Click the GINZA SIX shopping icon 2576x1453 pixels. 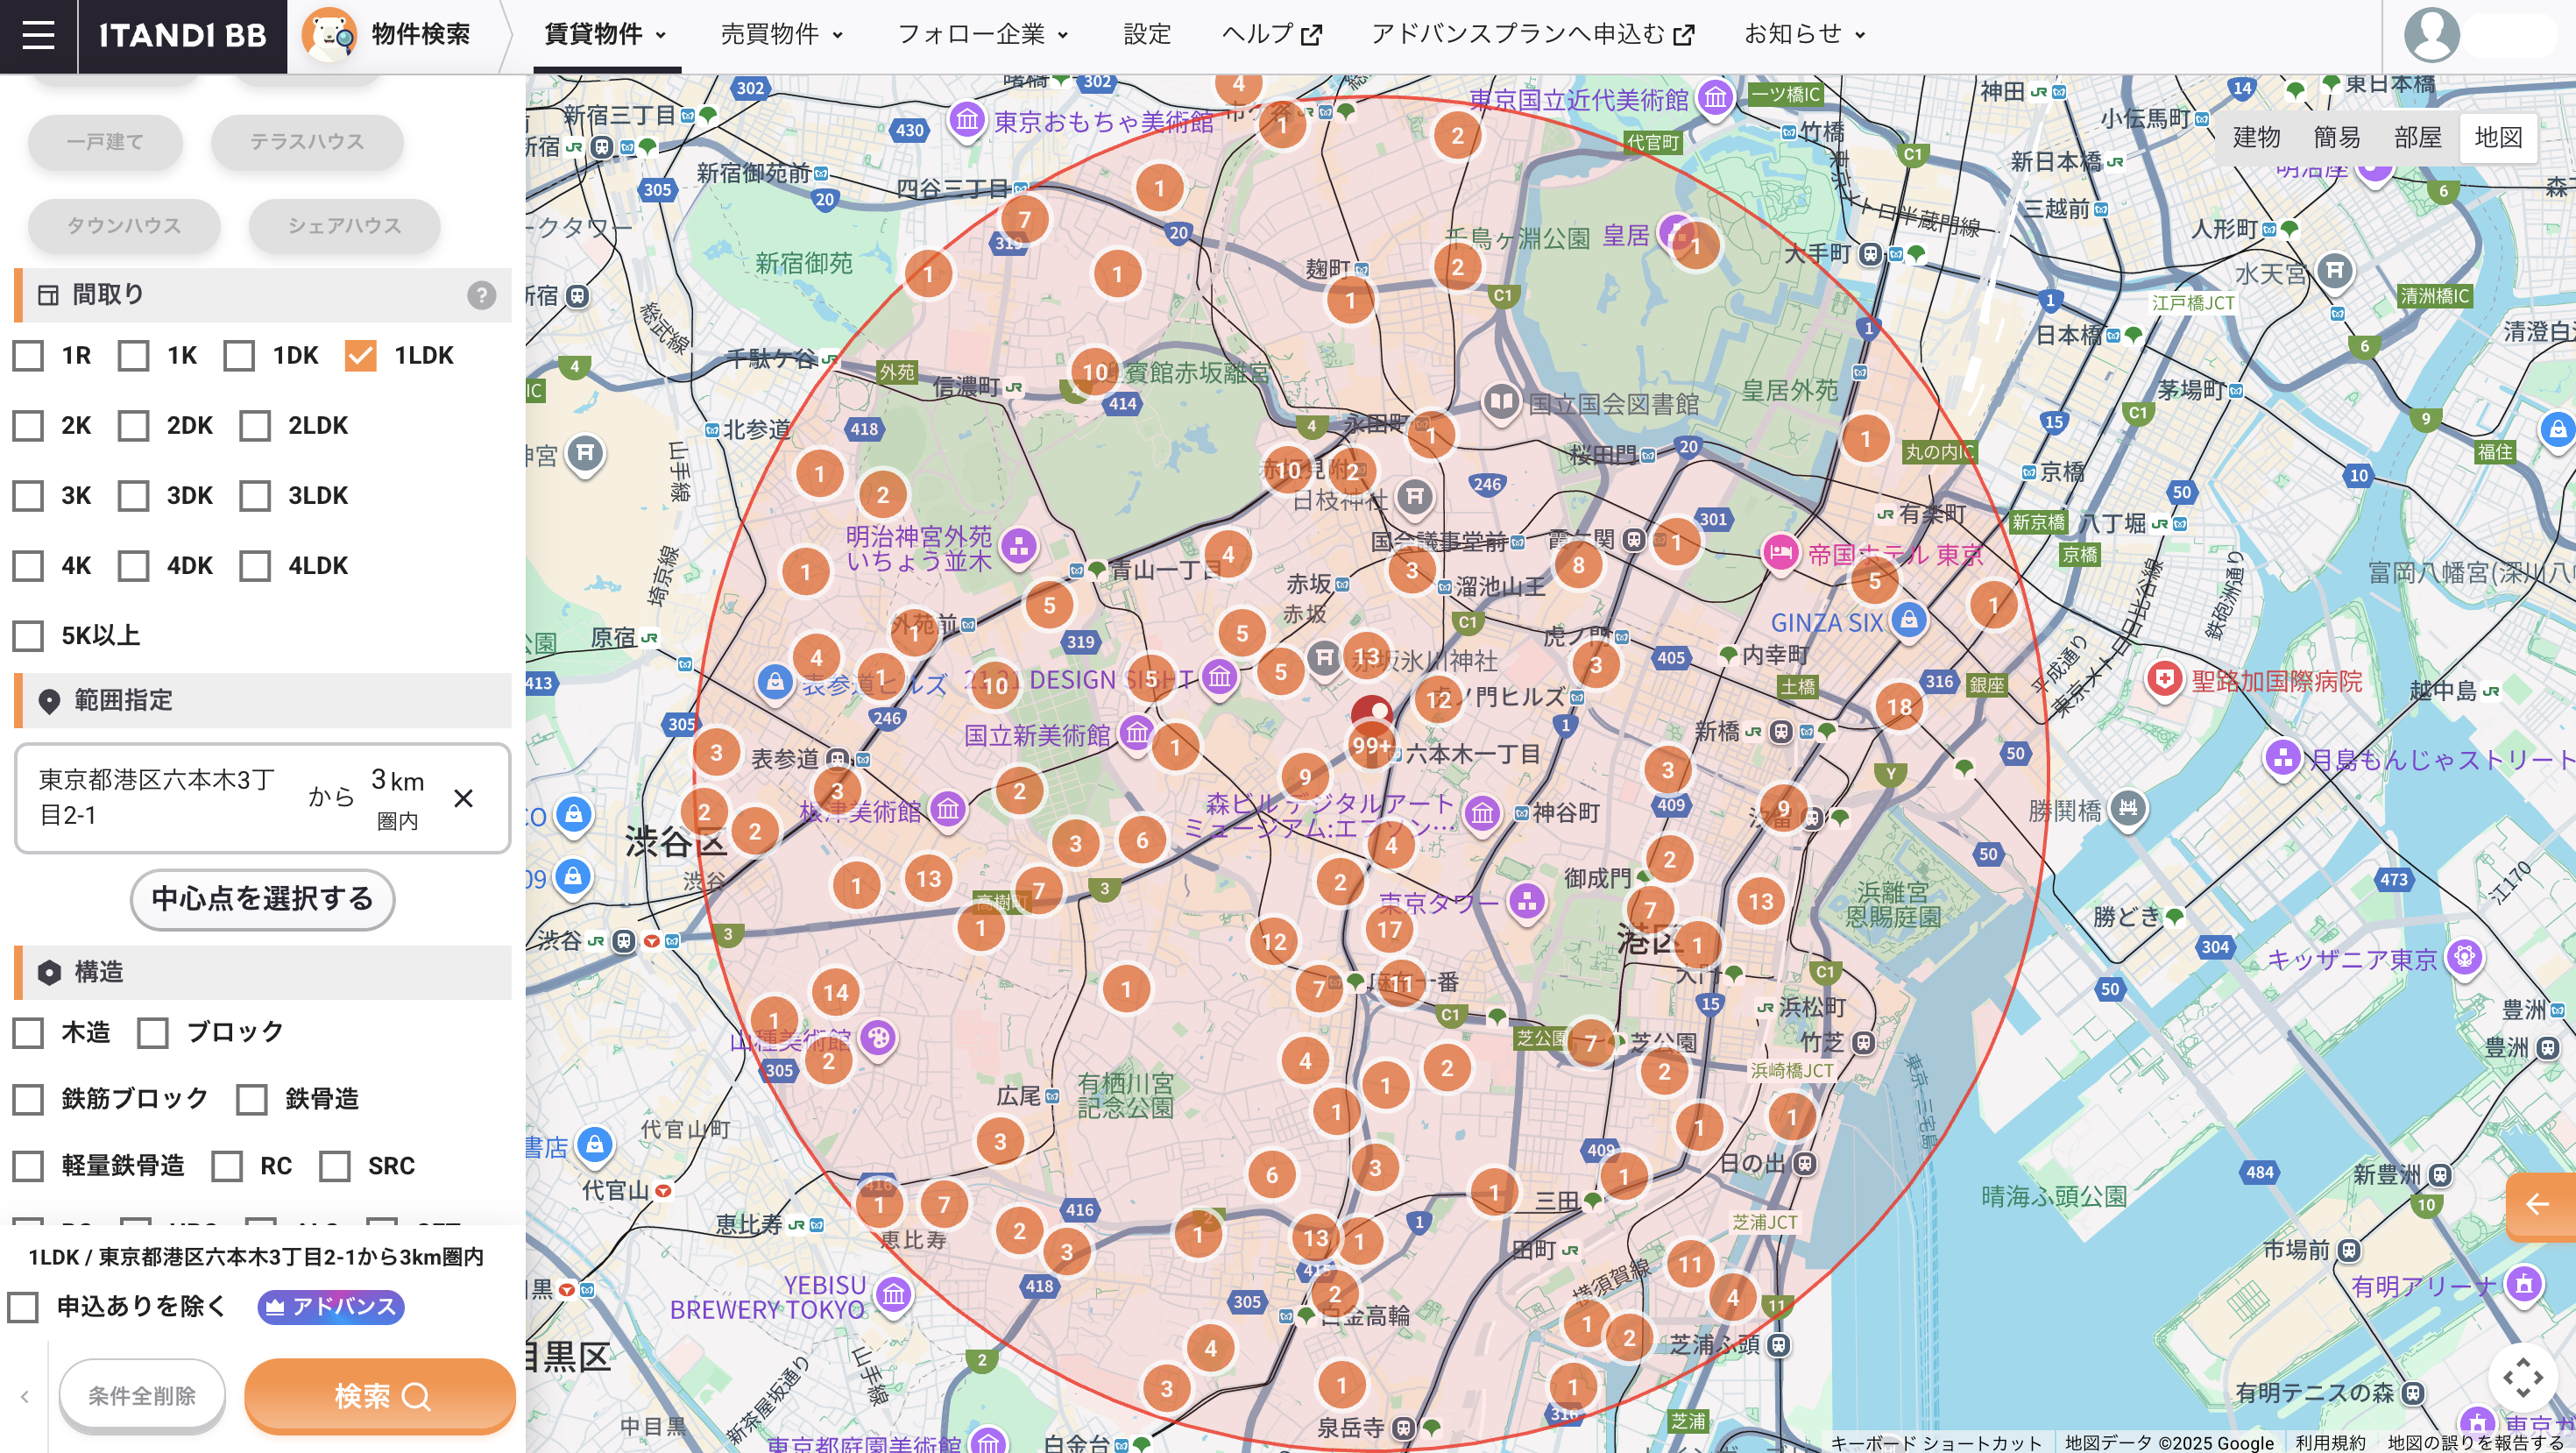pos(1909,621)
